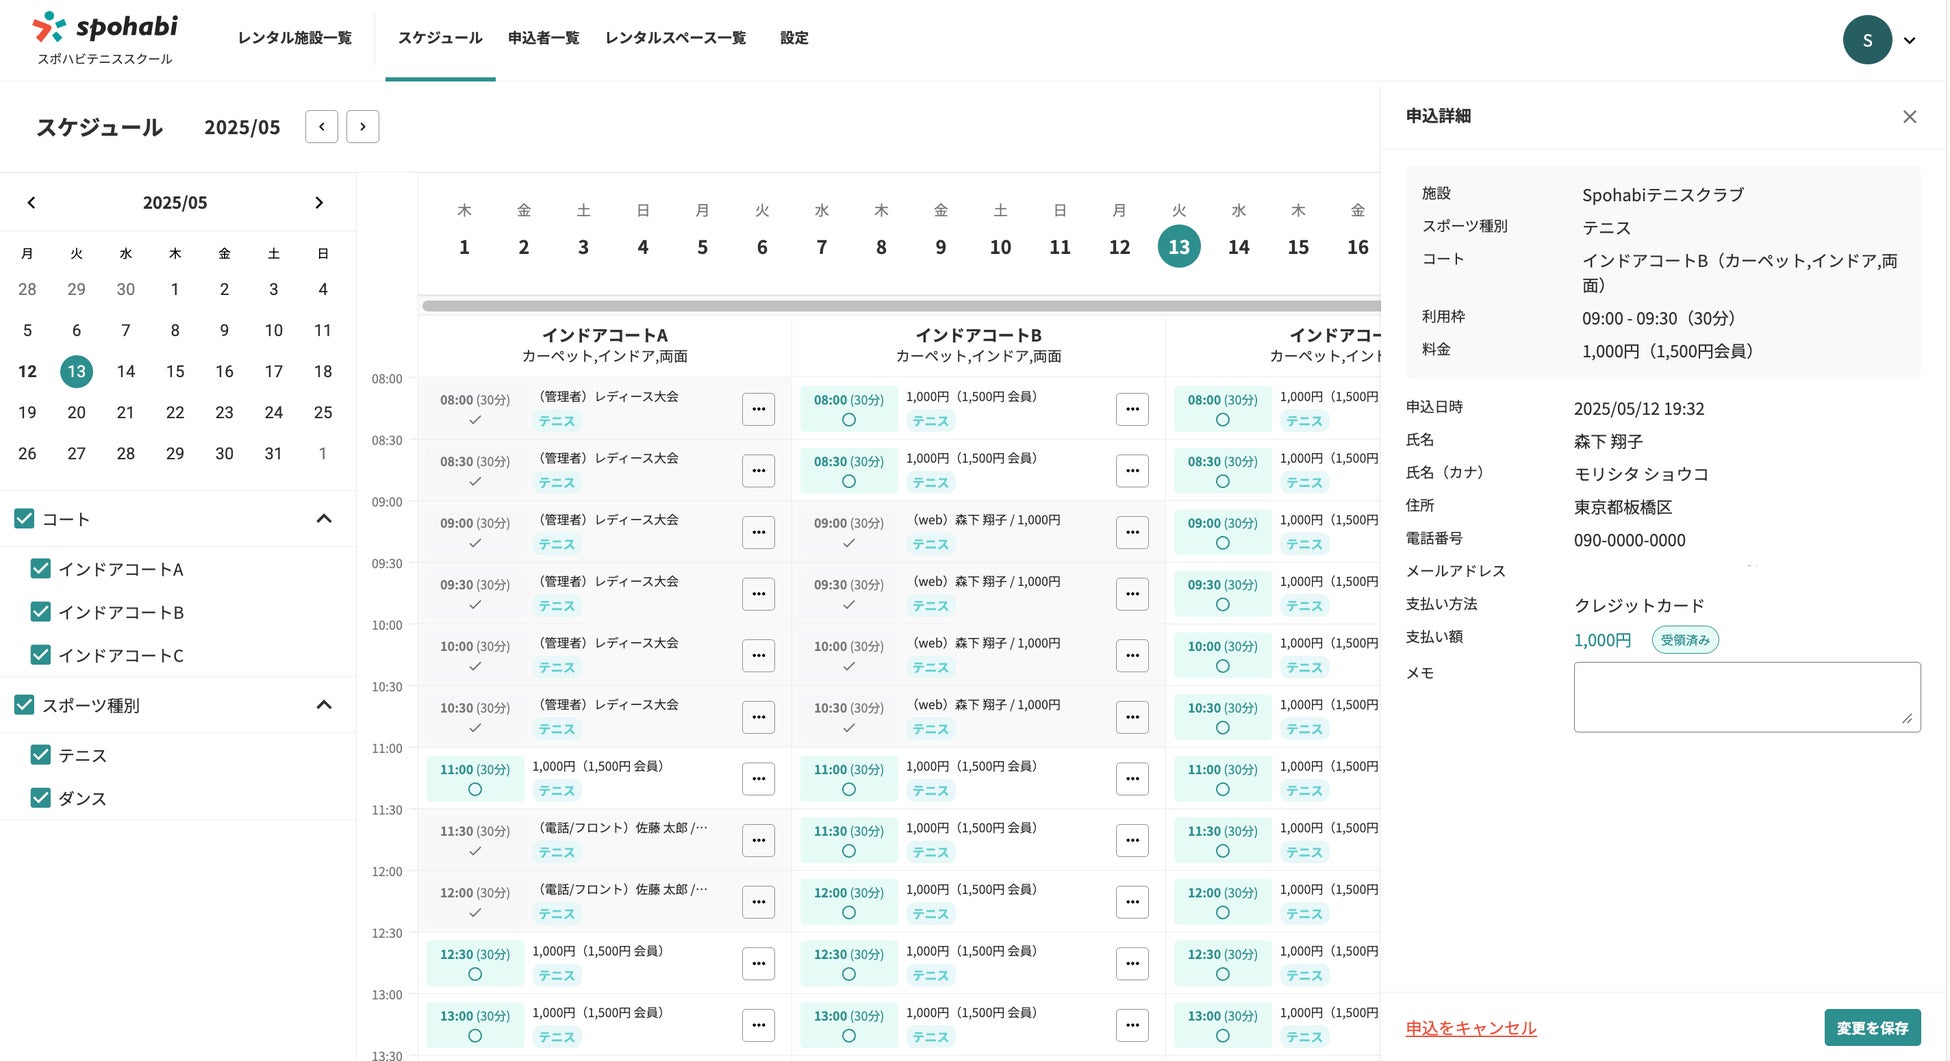
Task: Click the 受領済み payment status badge
Action: [1685, 640]
